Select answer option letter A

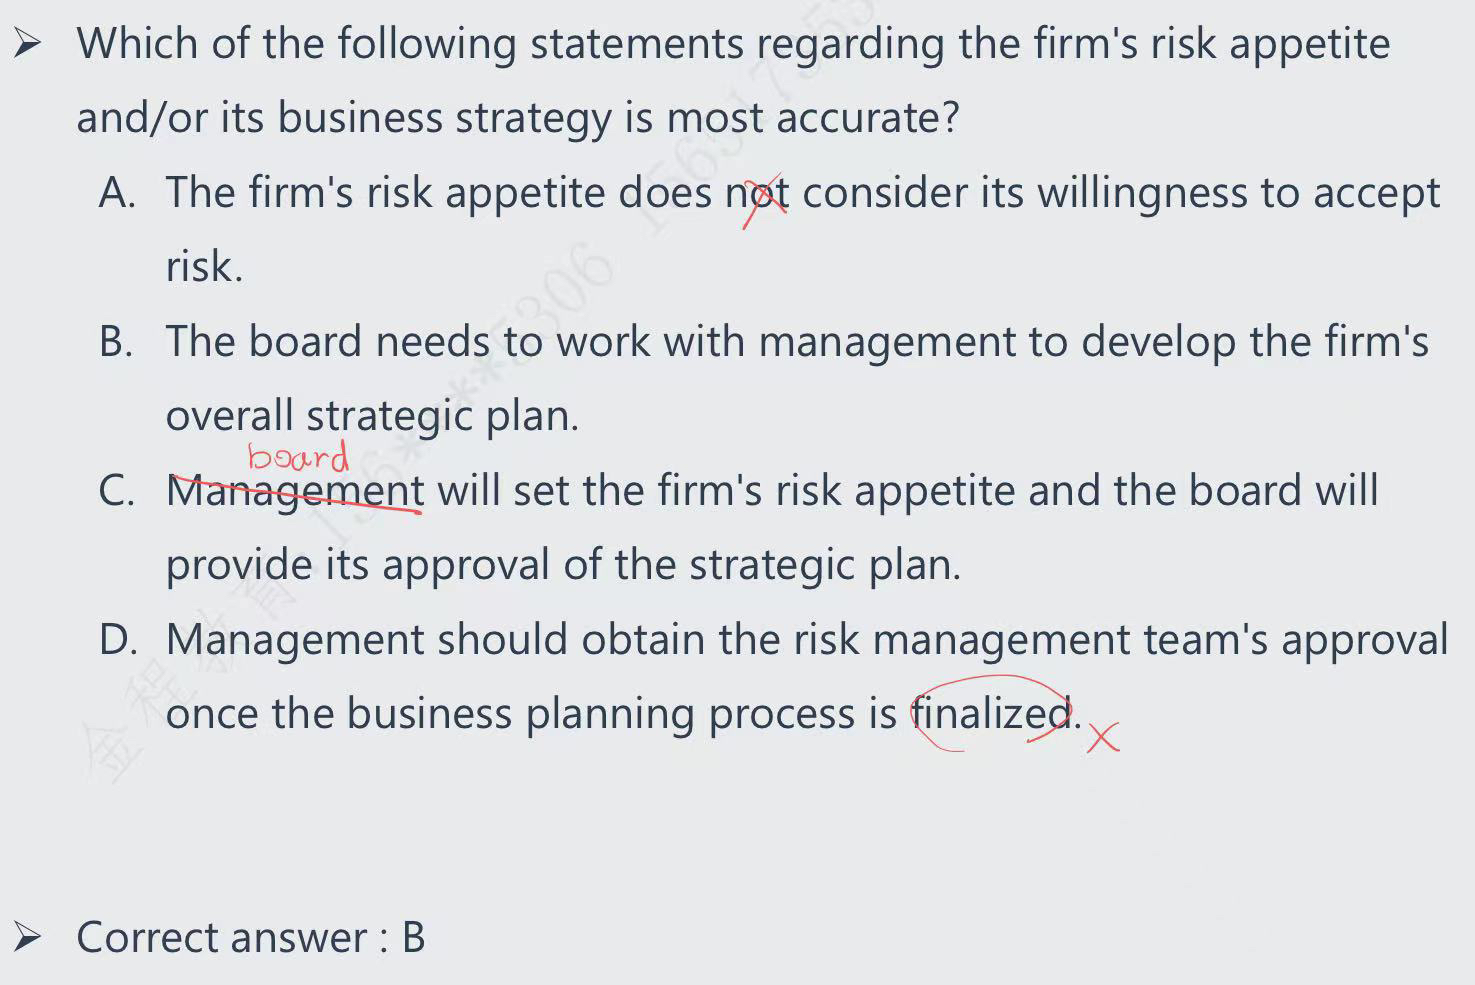(x=118, y=192)
